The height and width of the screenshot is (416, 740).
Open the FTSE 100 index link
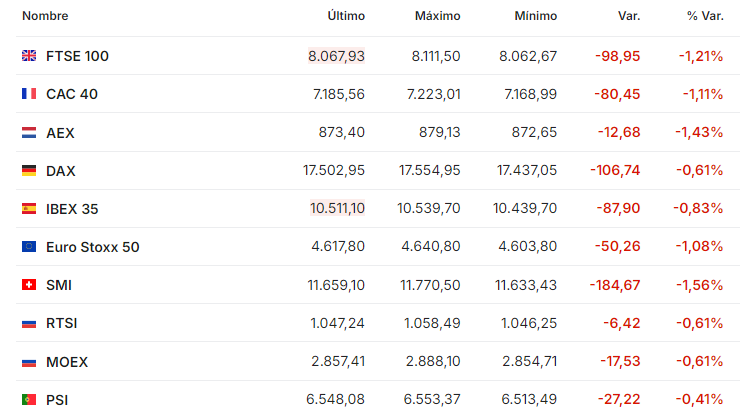(77, 56)
